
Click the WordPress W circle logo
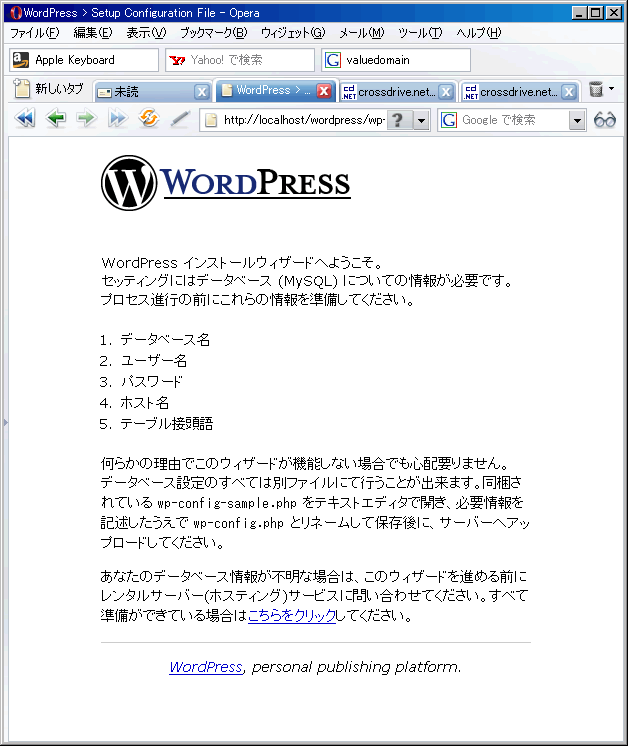[129, 183]
